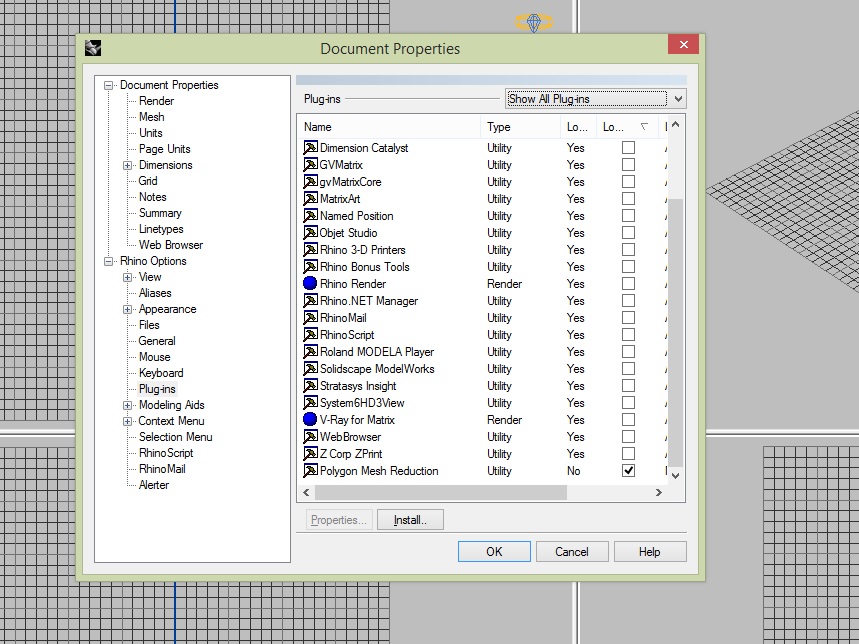Select the Alerter tree item
Screen dimensions: 859x644
point(154,485)
